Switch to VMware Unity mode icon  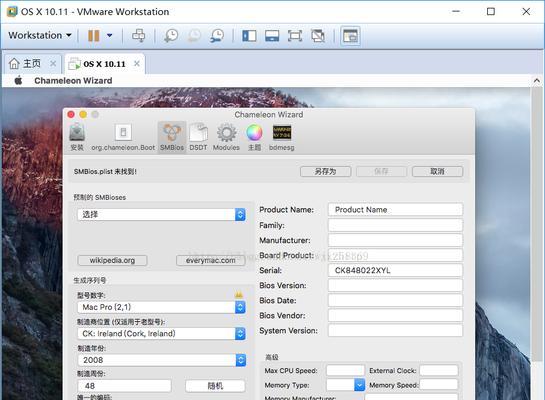318,35
